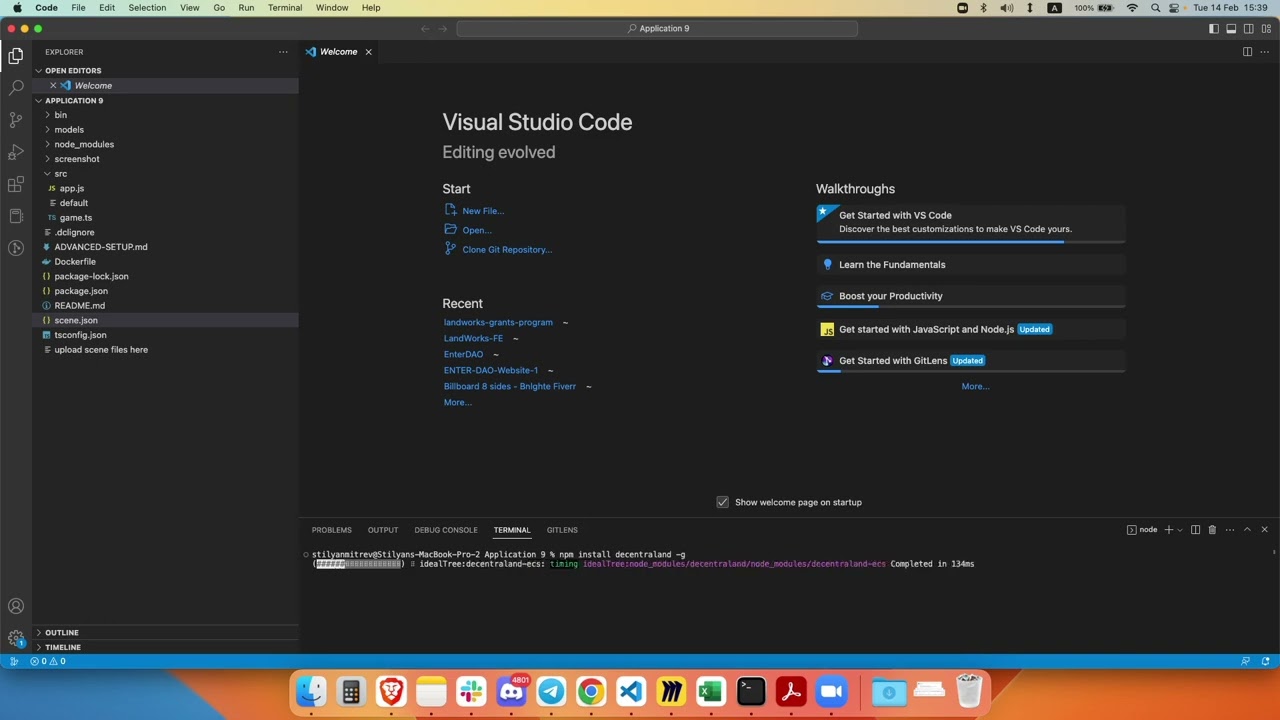Launch Brave browser from the dock
The width and height of the screenshot is (1280, 720).
391,691
